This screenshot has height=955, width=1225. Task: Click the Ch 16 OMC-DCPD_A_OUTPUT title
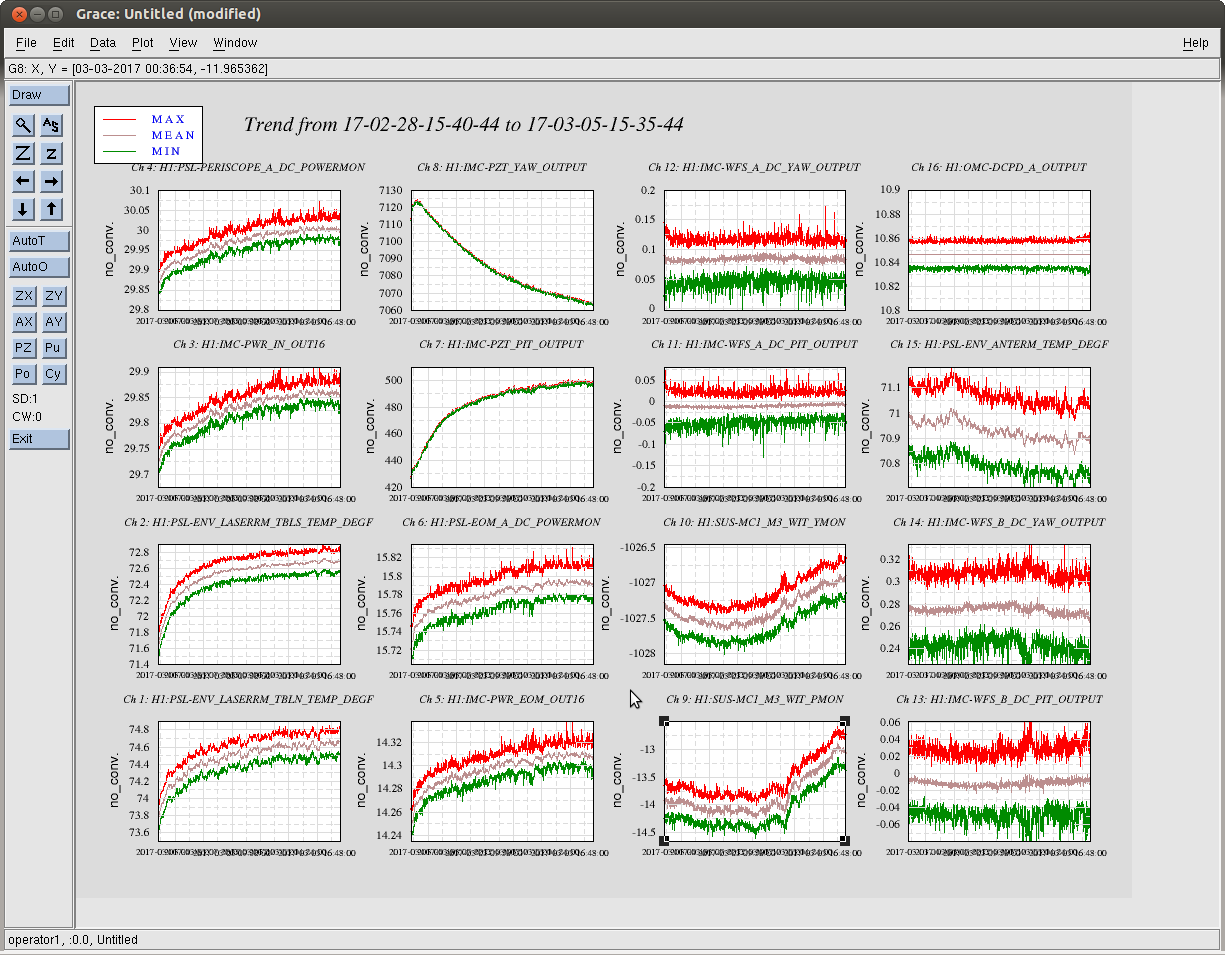click(999, 167)
